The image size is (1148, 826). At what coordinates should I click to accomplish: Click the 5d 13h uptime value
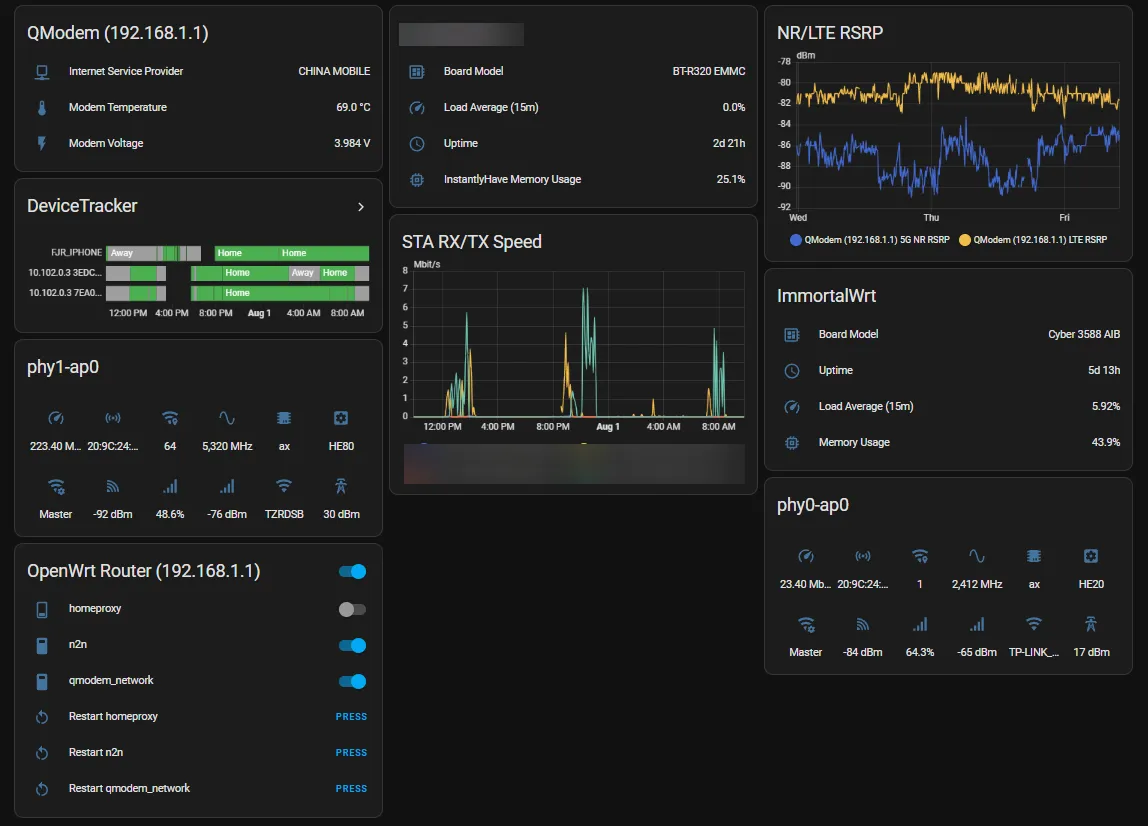(1103, 371)
